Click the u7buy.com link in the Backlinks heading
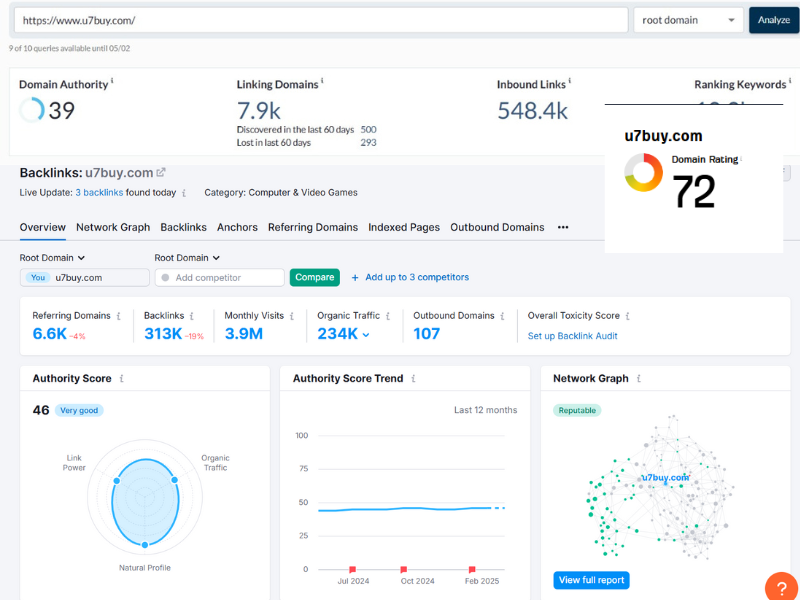The image size is (800, 600). click(119, 173)
